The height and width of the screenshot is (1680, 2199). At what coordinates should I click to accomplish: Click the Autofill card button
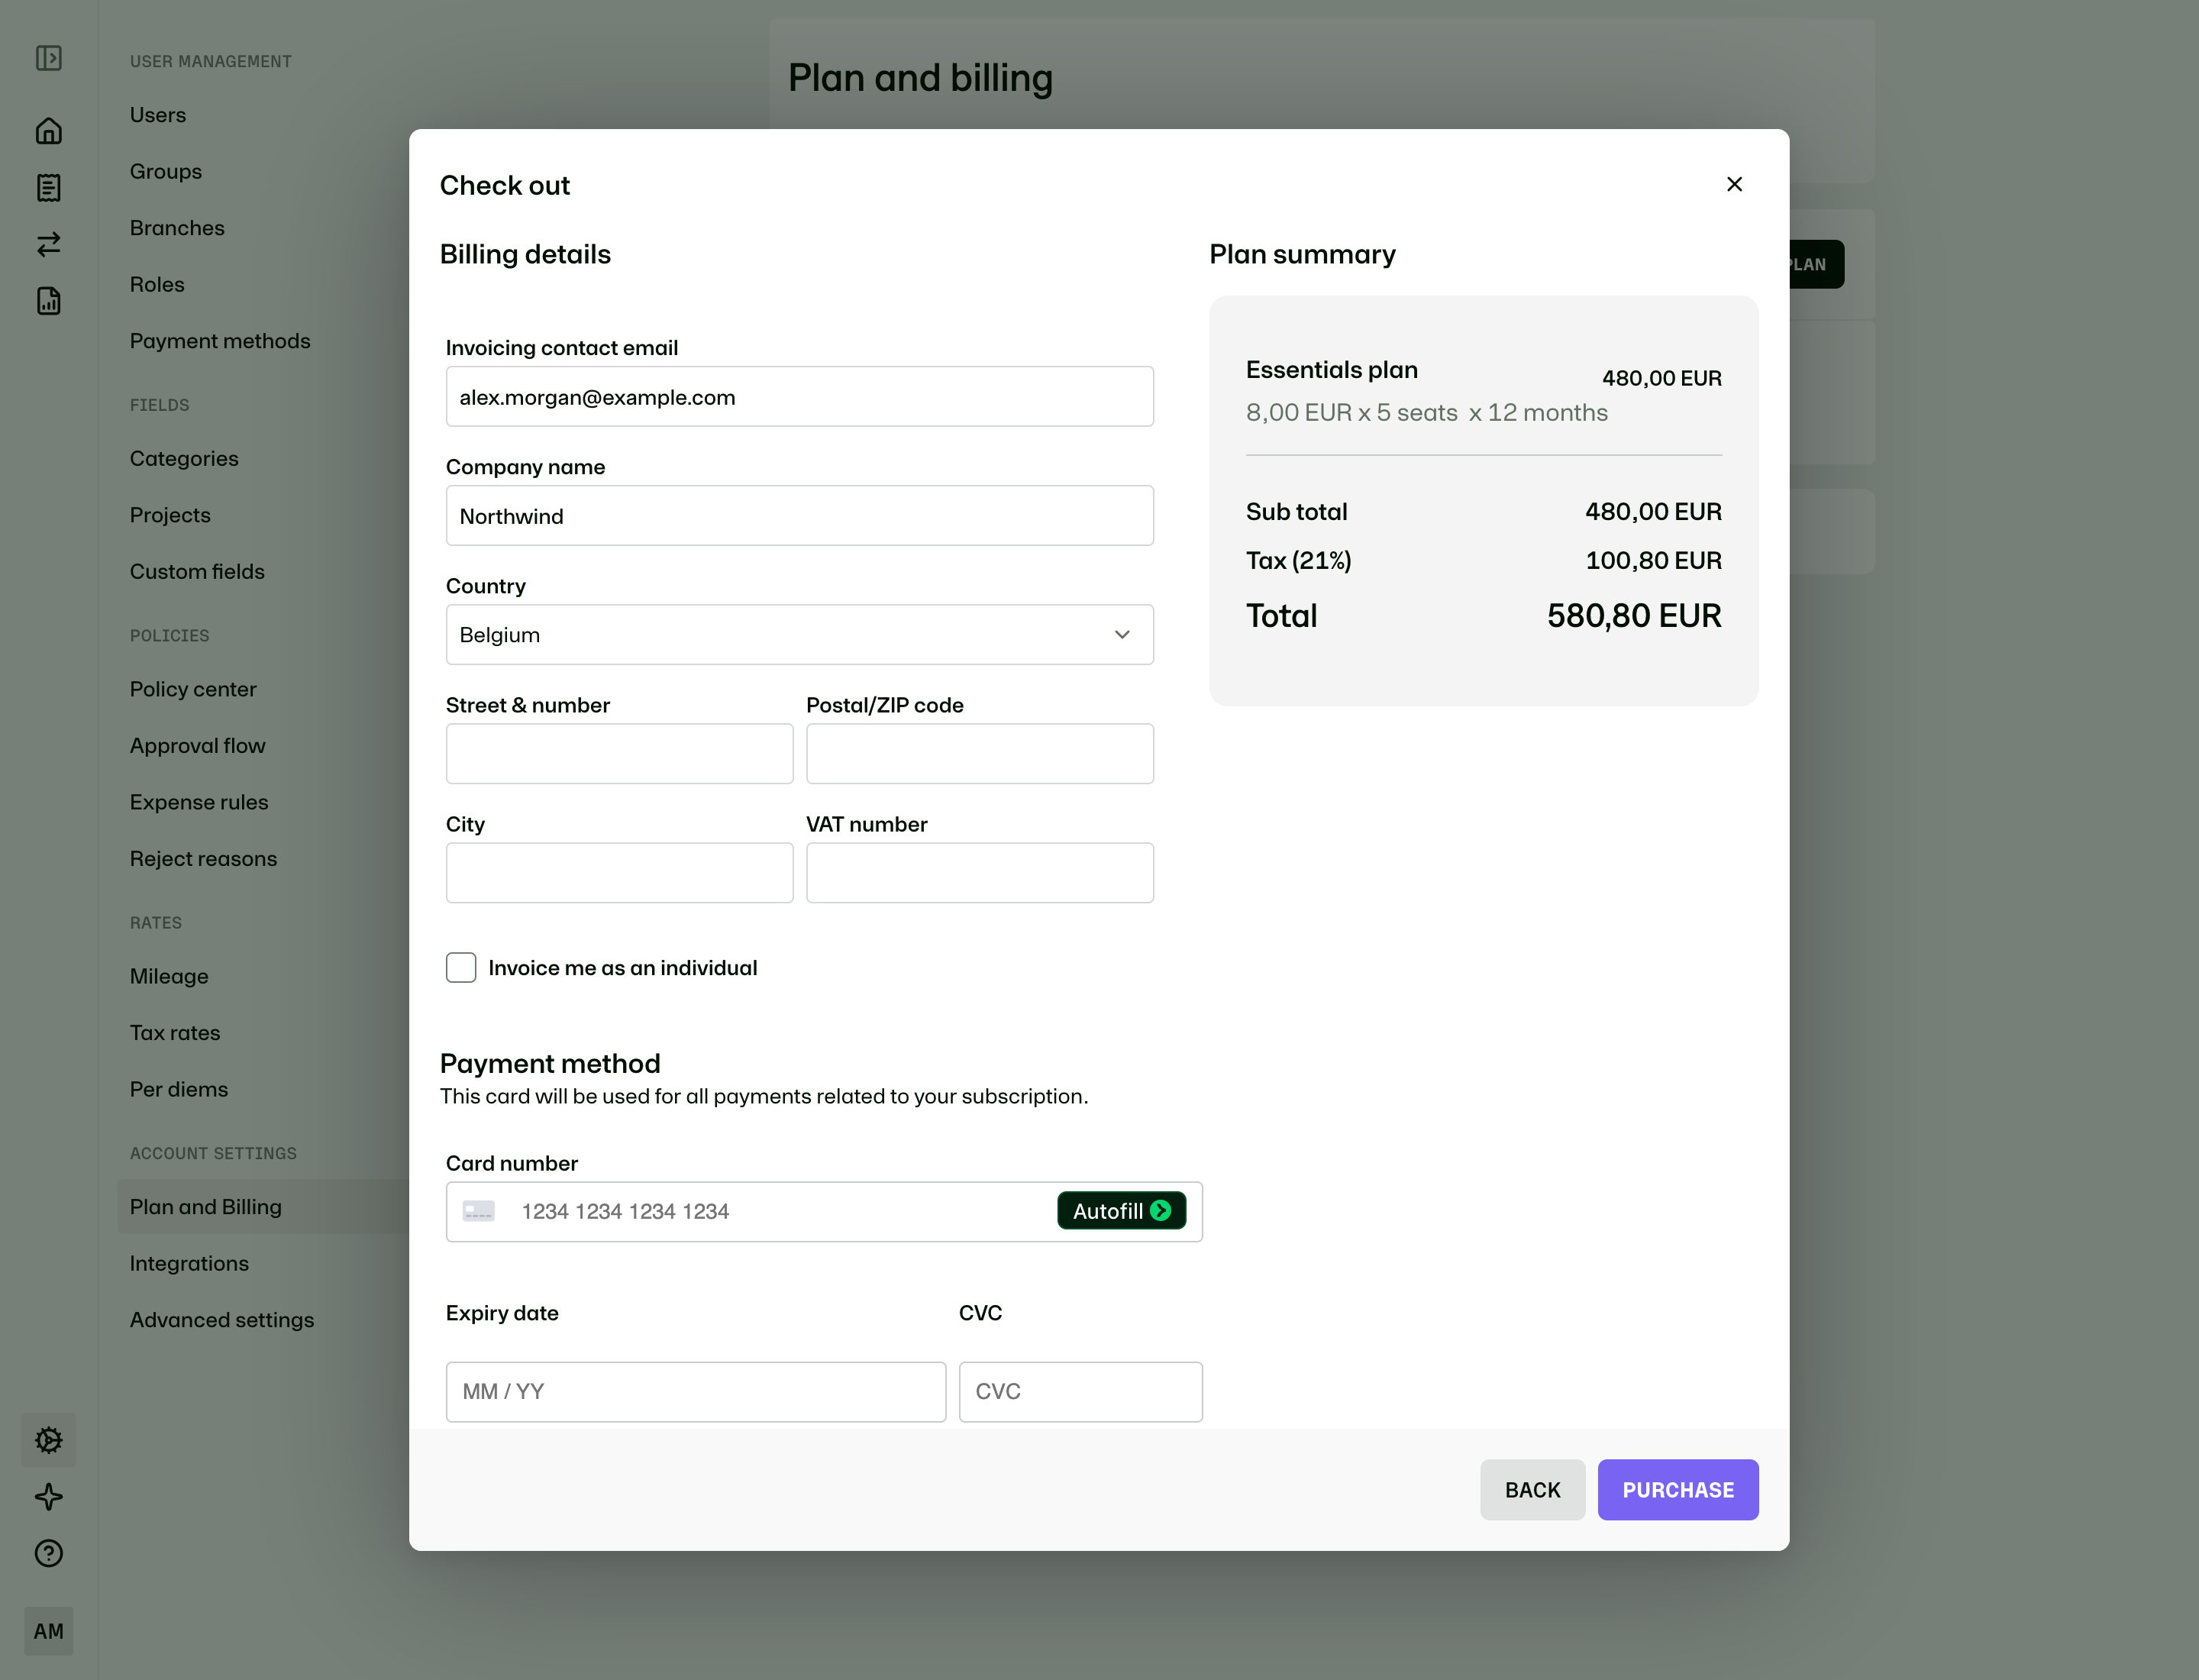[x=1121, y=1211]
